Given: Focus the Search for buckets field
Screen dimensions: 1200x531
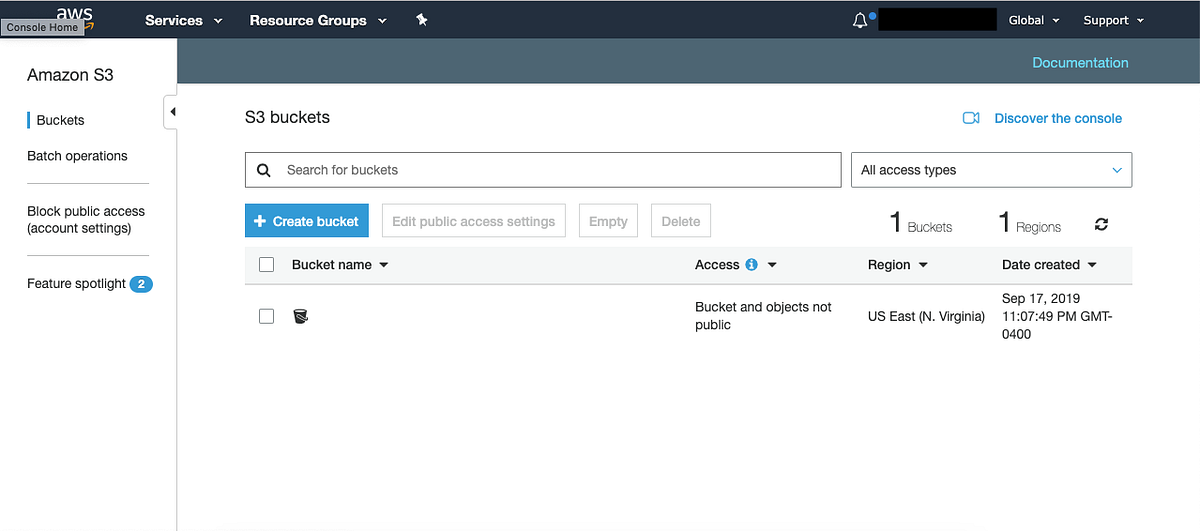Looking at the screenshot, I should [x=543, y=170].
